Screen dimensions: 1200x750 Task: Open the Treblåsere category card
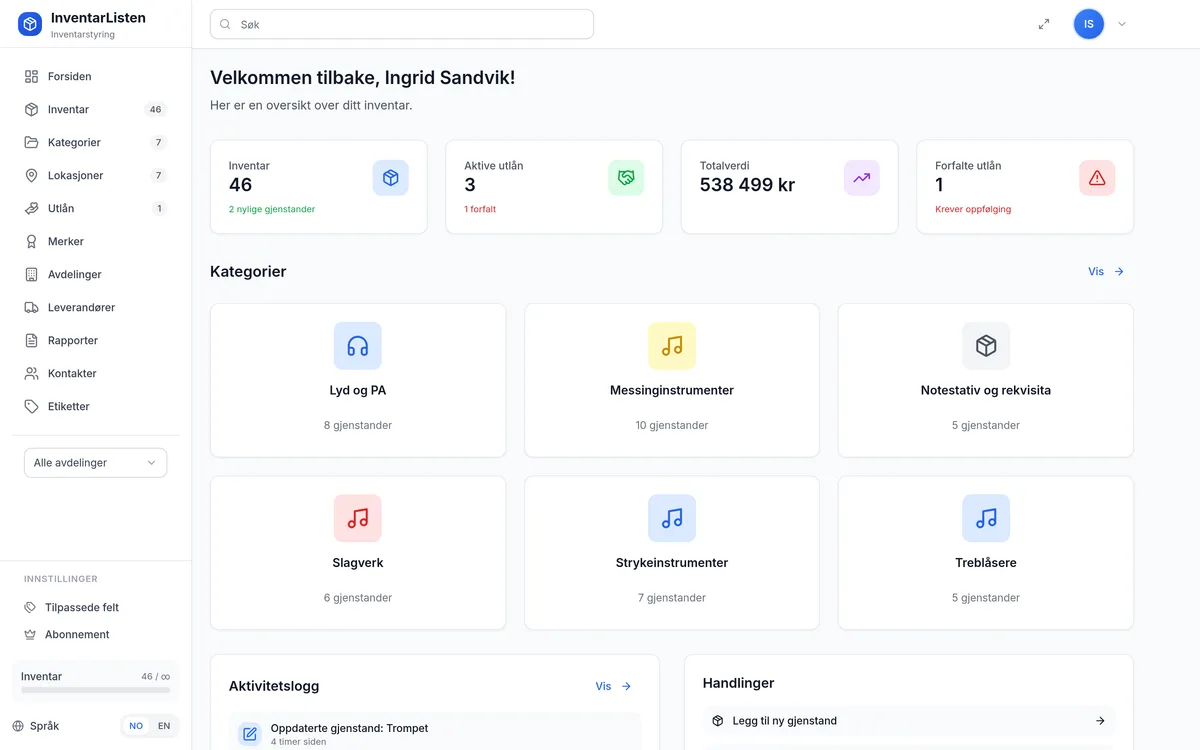(986, 553)
